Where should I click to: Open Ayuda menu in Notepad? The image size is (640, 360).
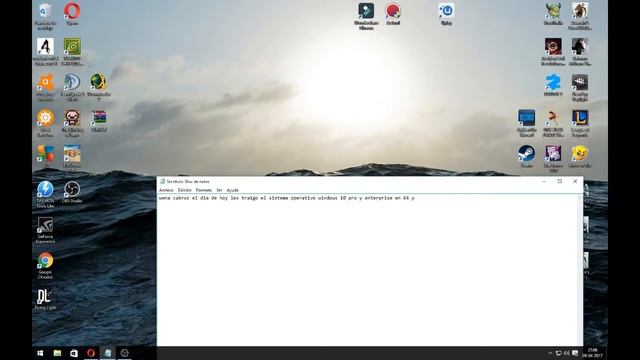click(232, 190)
